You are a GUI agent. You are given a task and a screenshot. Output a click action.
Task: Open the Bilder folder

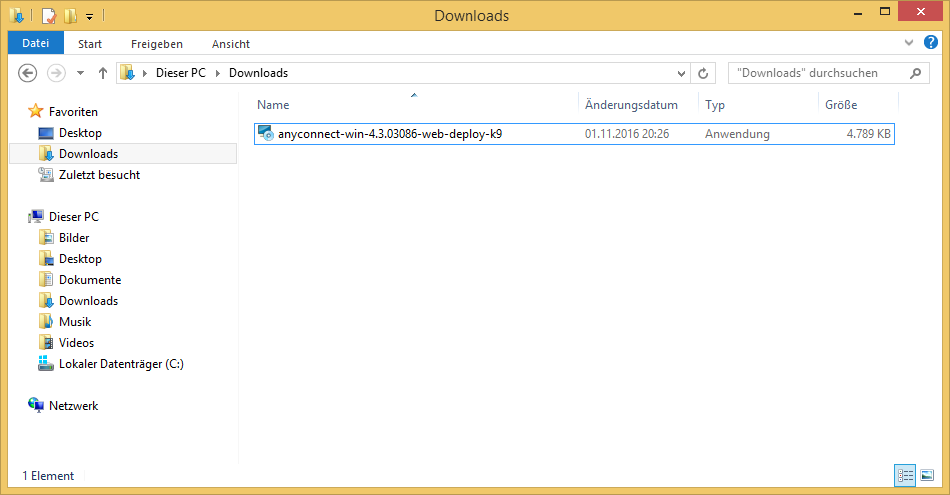tap(74, 238)
